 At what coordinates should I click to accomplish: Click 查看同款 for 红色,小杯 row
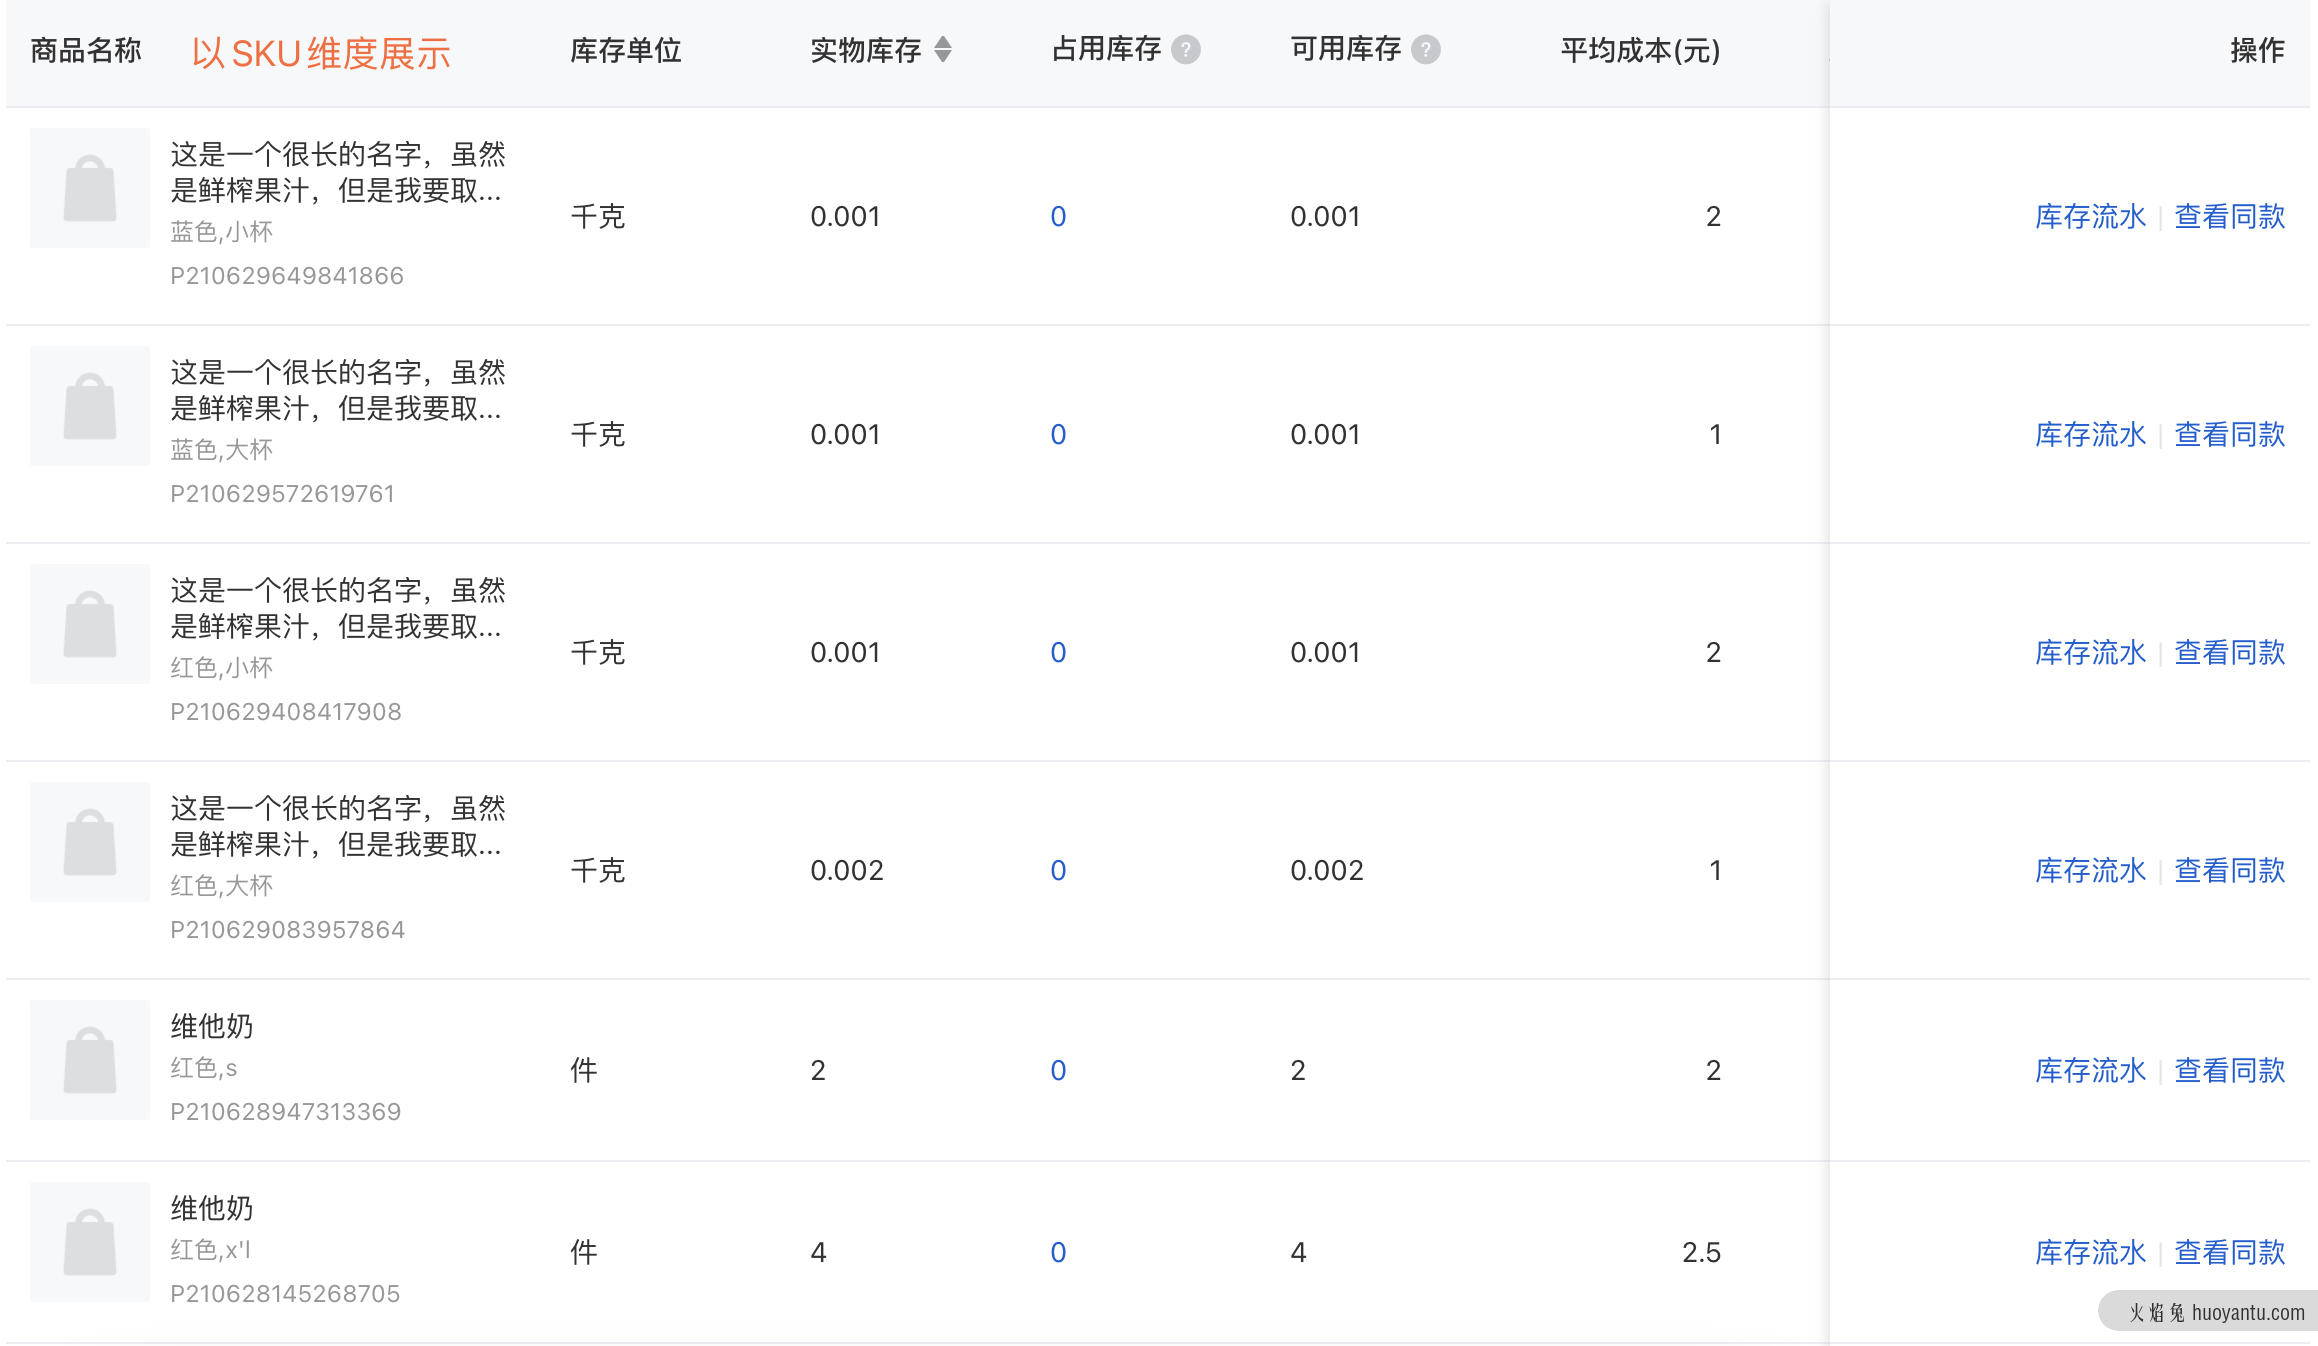(x=2230, y=652)
